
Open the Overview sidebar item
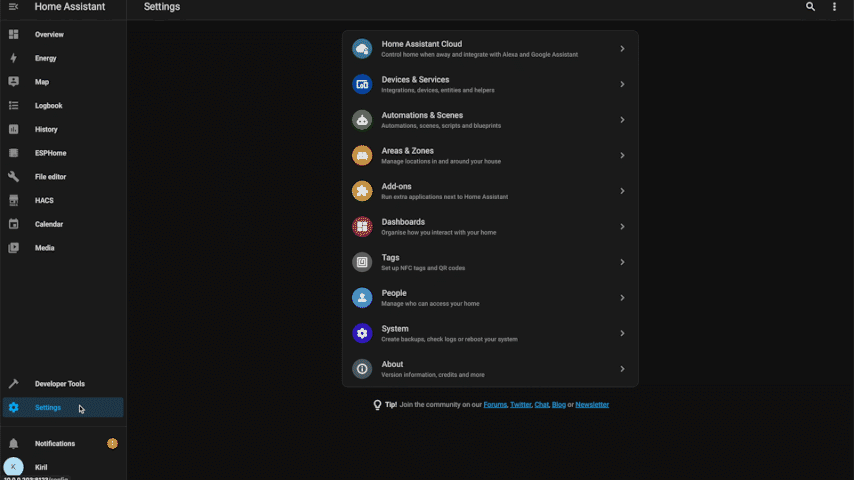(63, 34)
